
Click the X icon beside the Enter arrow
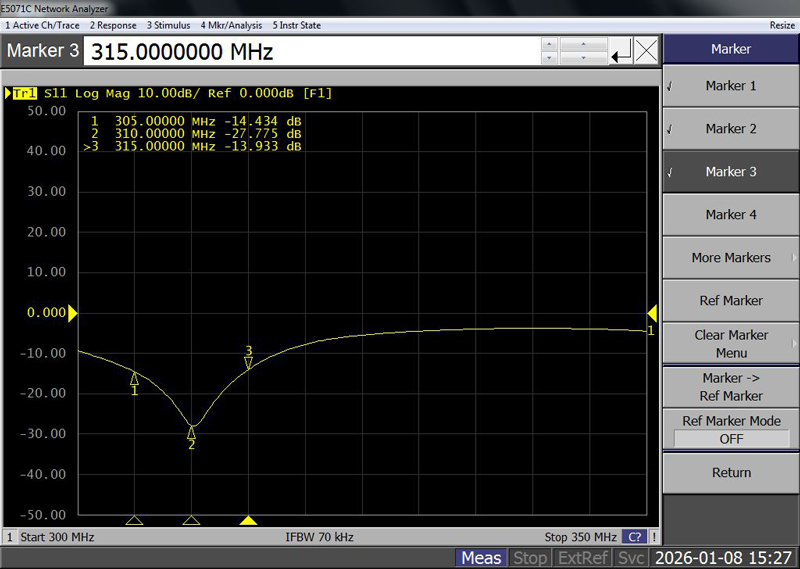pos(647,51)
